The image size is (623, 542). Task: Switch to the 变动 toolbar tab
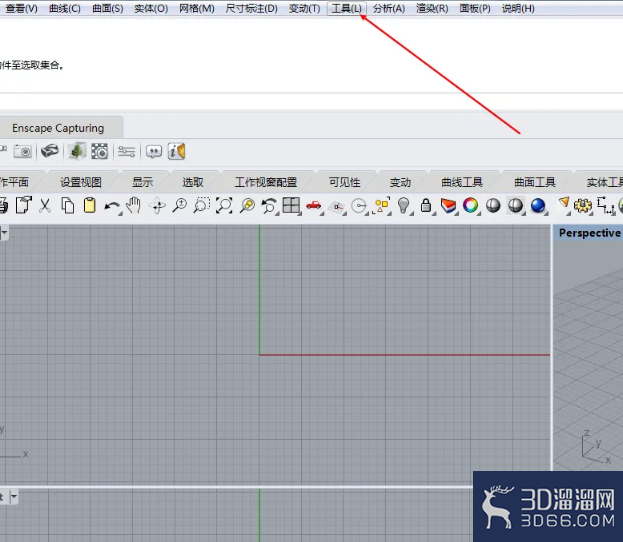400,182
